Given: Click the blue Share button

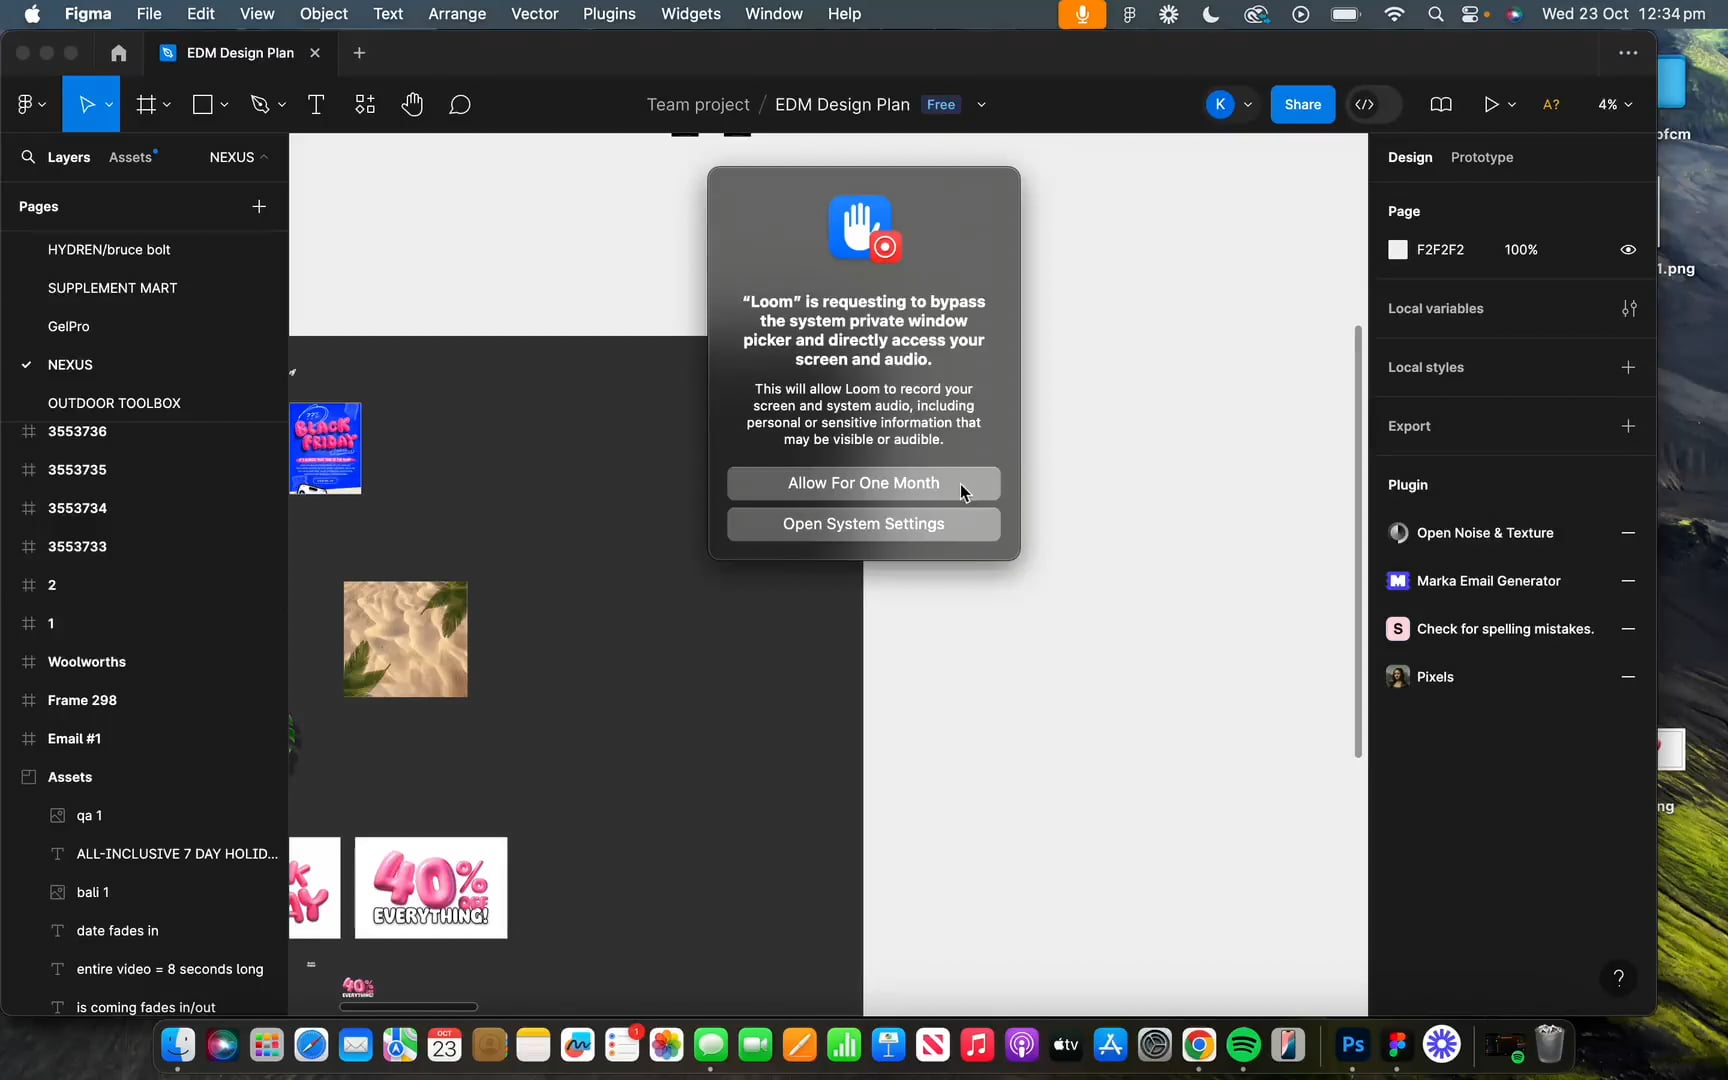Looking at the screenshot, I should click(1302, 104).
